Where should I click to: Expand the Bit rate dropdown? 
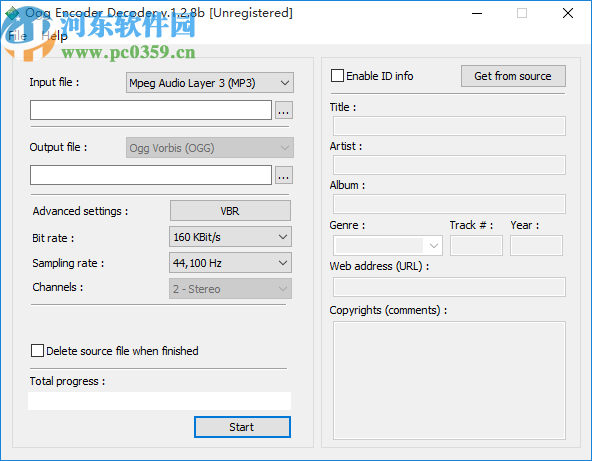coord(230,237)
